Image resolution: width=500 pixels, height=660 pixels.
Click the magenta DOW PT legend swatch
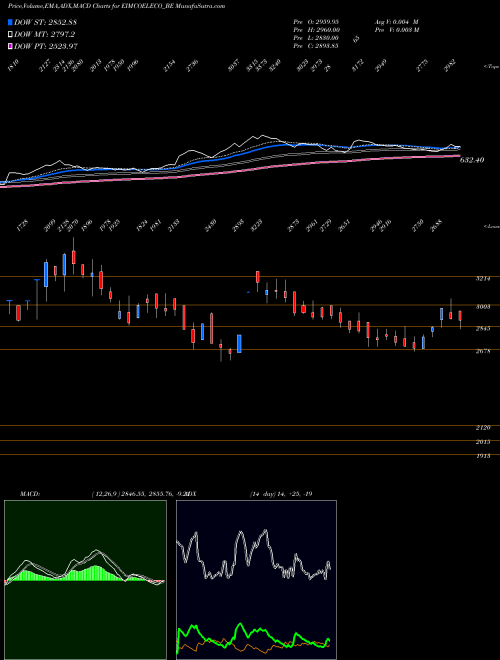[10, 46]
